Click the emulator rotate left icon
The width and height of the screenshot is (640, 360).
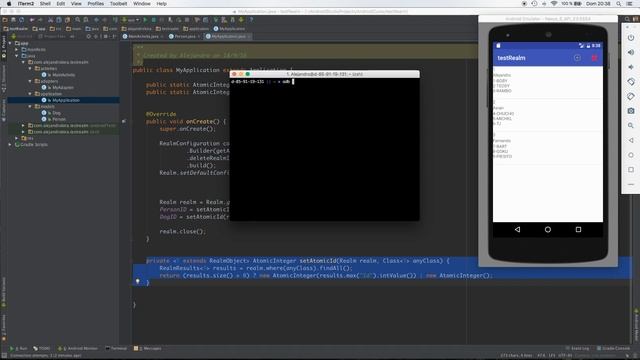[x=631, y=82]
